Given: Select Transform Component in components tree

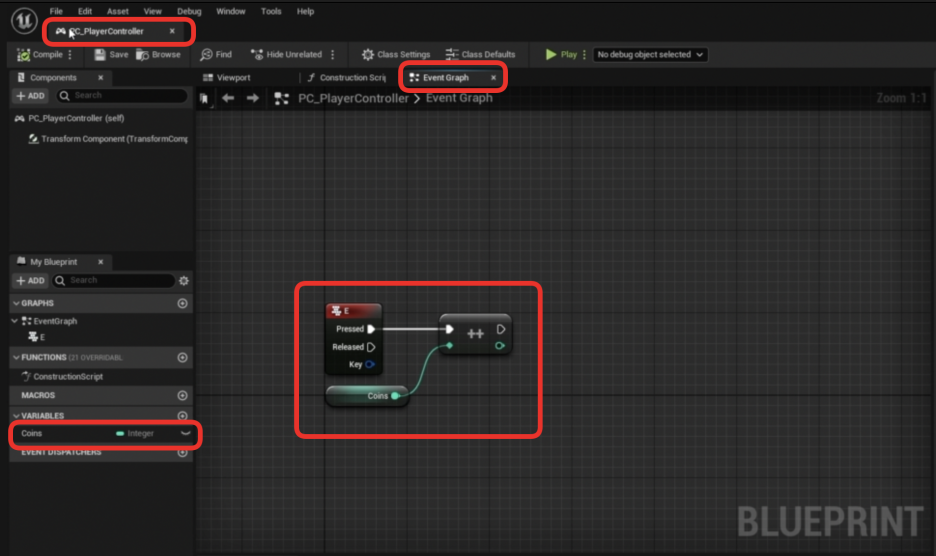Looking at the screenshot, I should pyautogui.click(x=108, y=139).
